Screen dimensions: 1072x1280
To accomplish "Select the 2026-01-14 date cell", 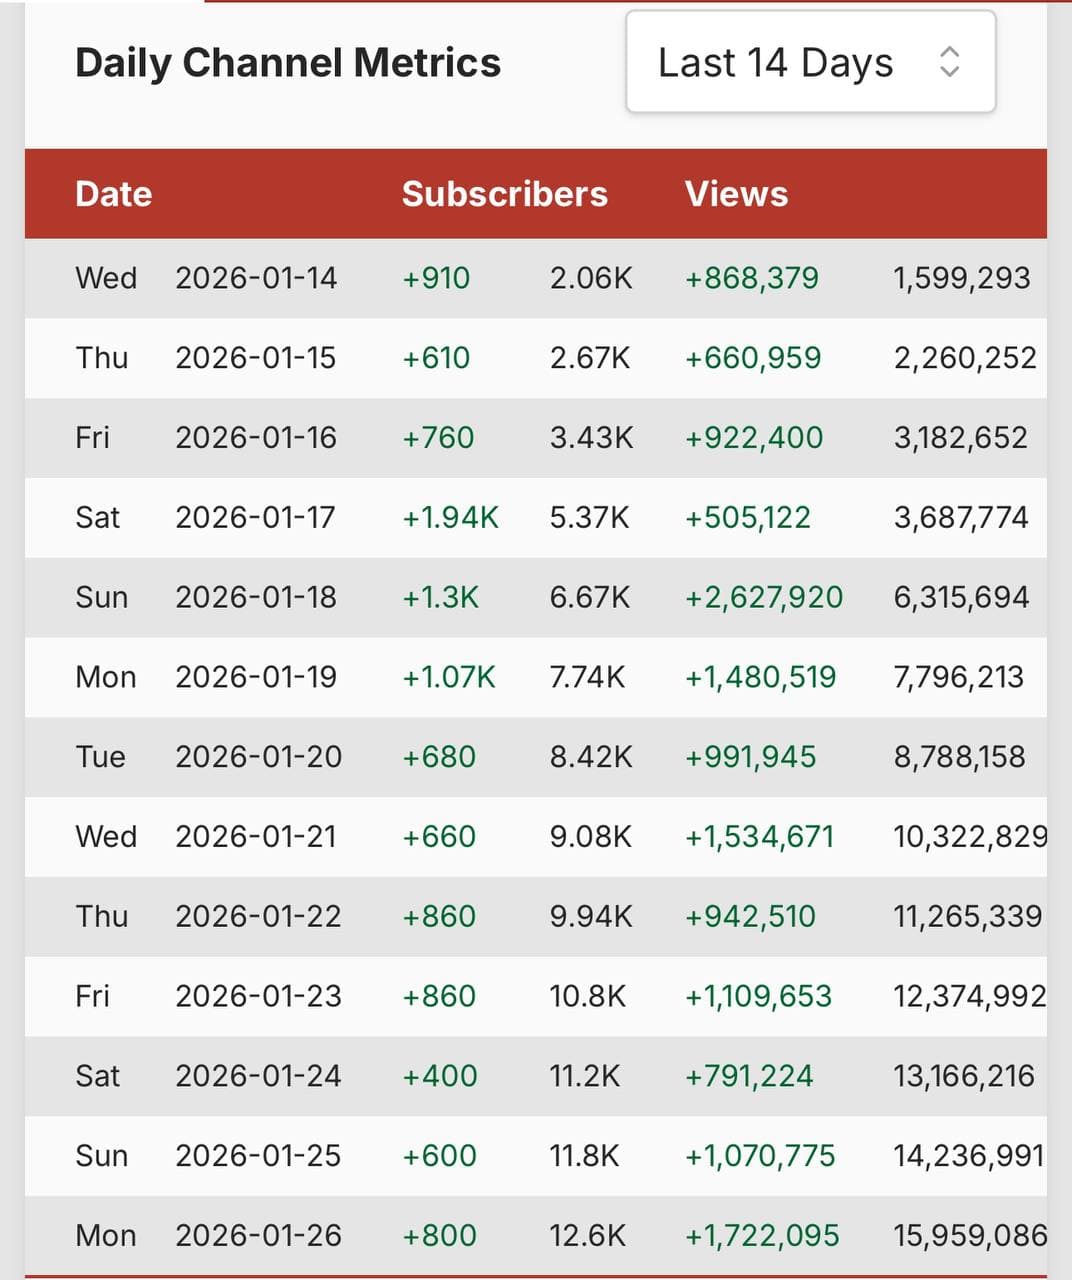I will 256,278.
